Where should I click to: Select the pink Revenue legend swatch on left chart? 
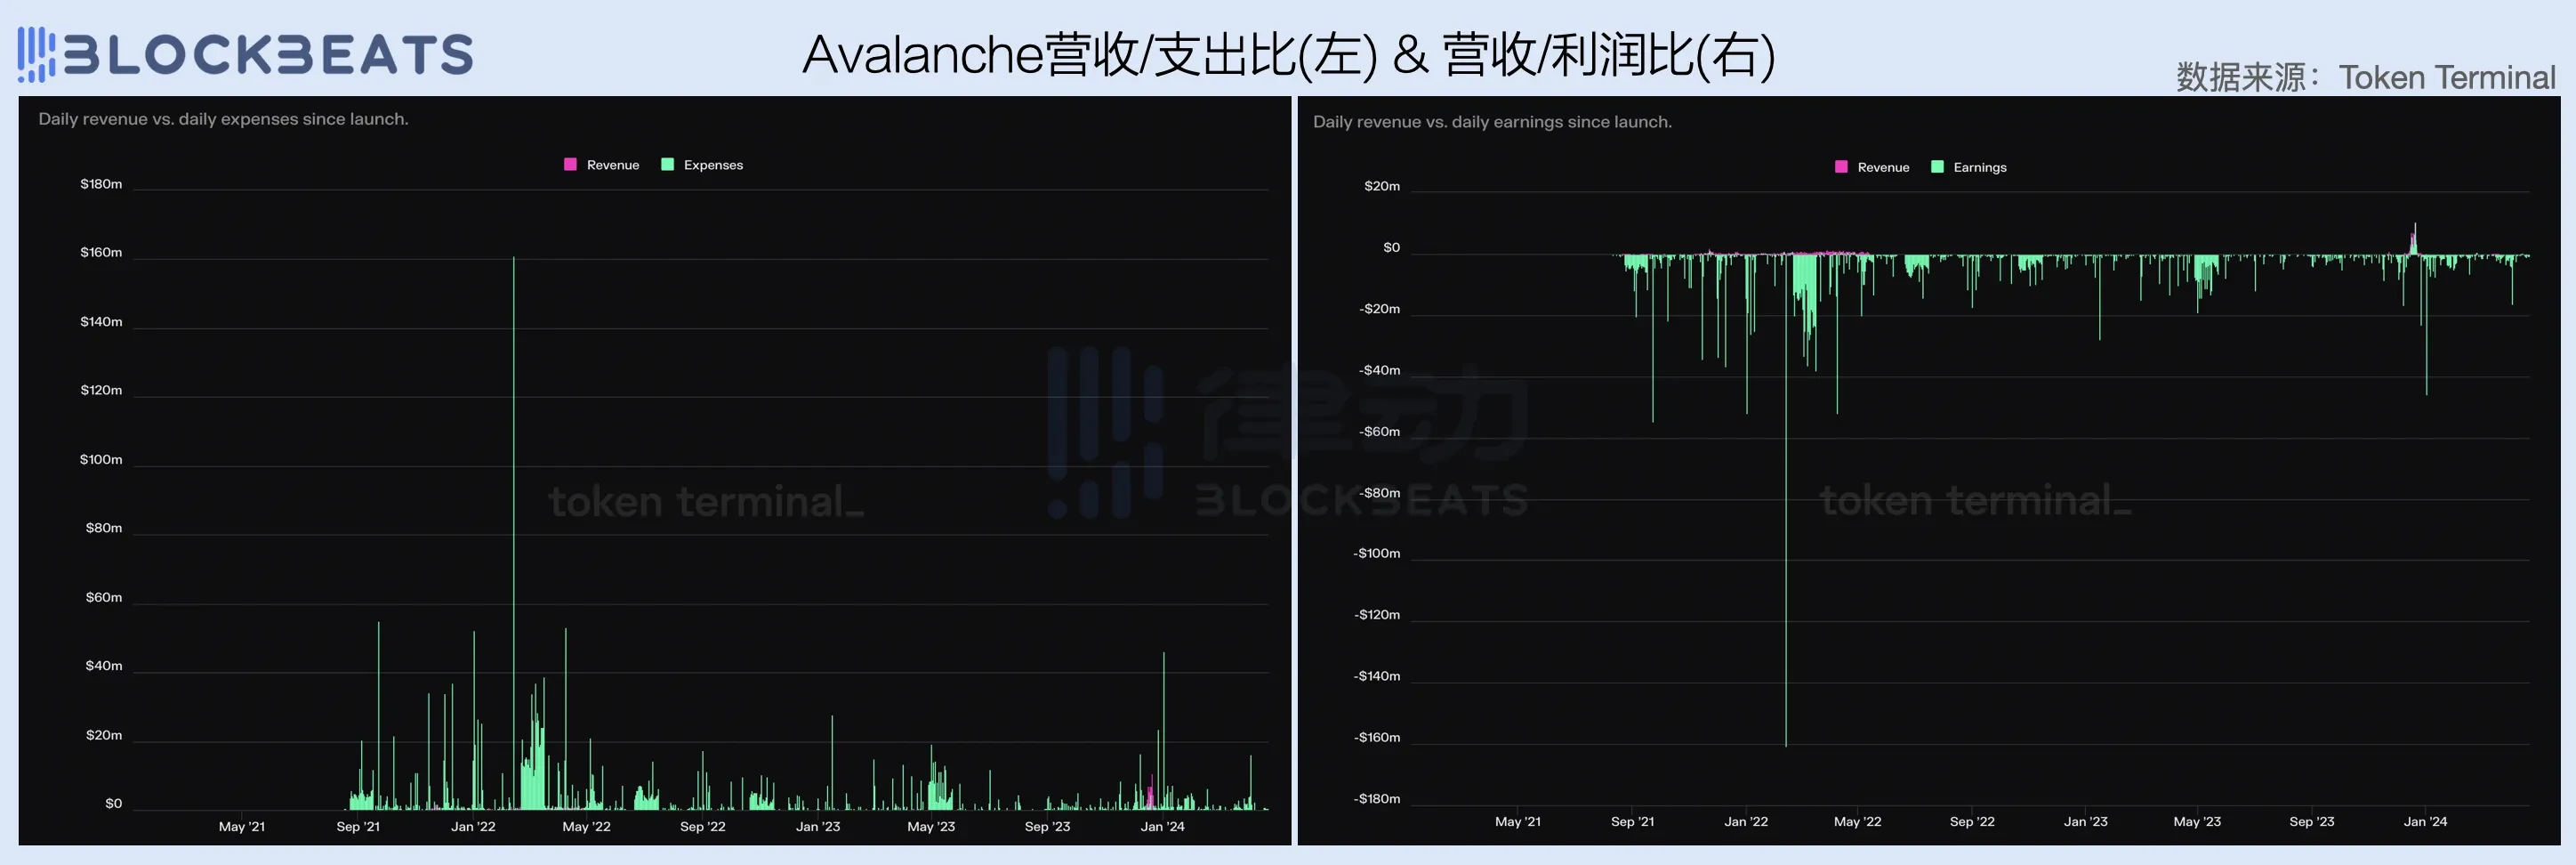coord(570,164)
